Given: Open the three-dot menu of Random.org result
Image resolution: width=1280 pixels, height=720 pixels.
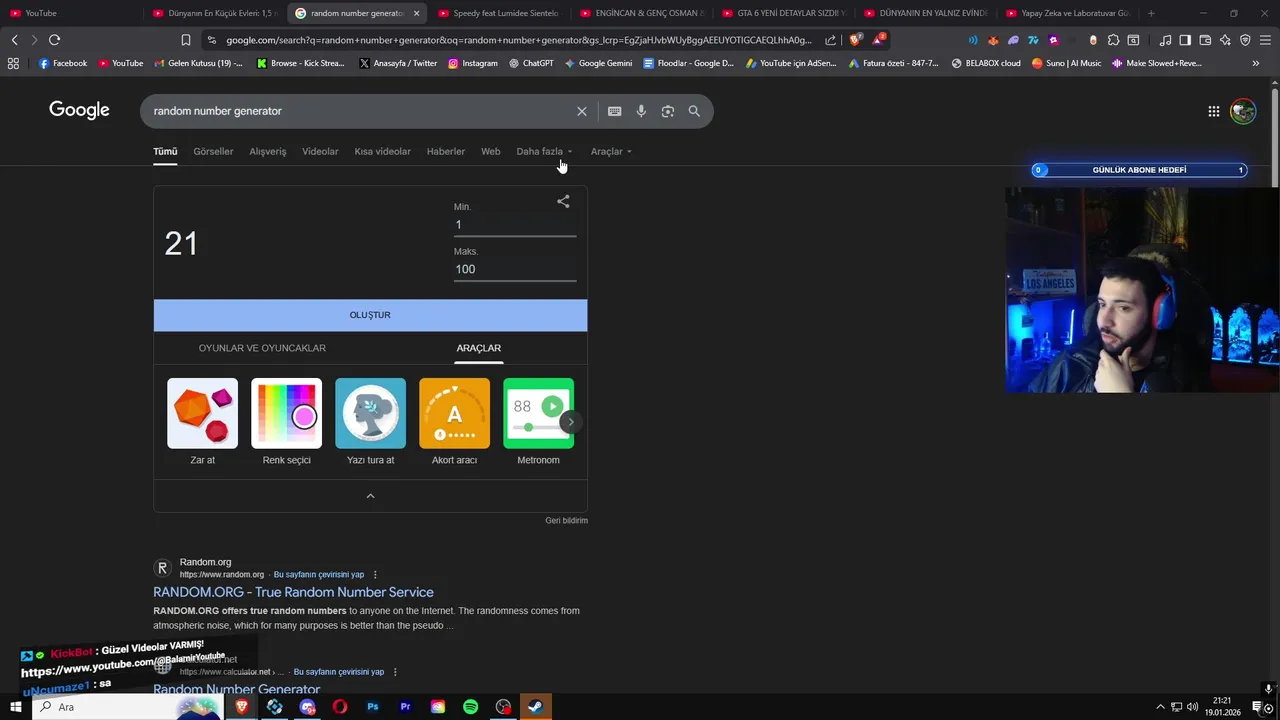Looking at the screenshot, I should [375, 575].
